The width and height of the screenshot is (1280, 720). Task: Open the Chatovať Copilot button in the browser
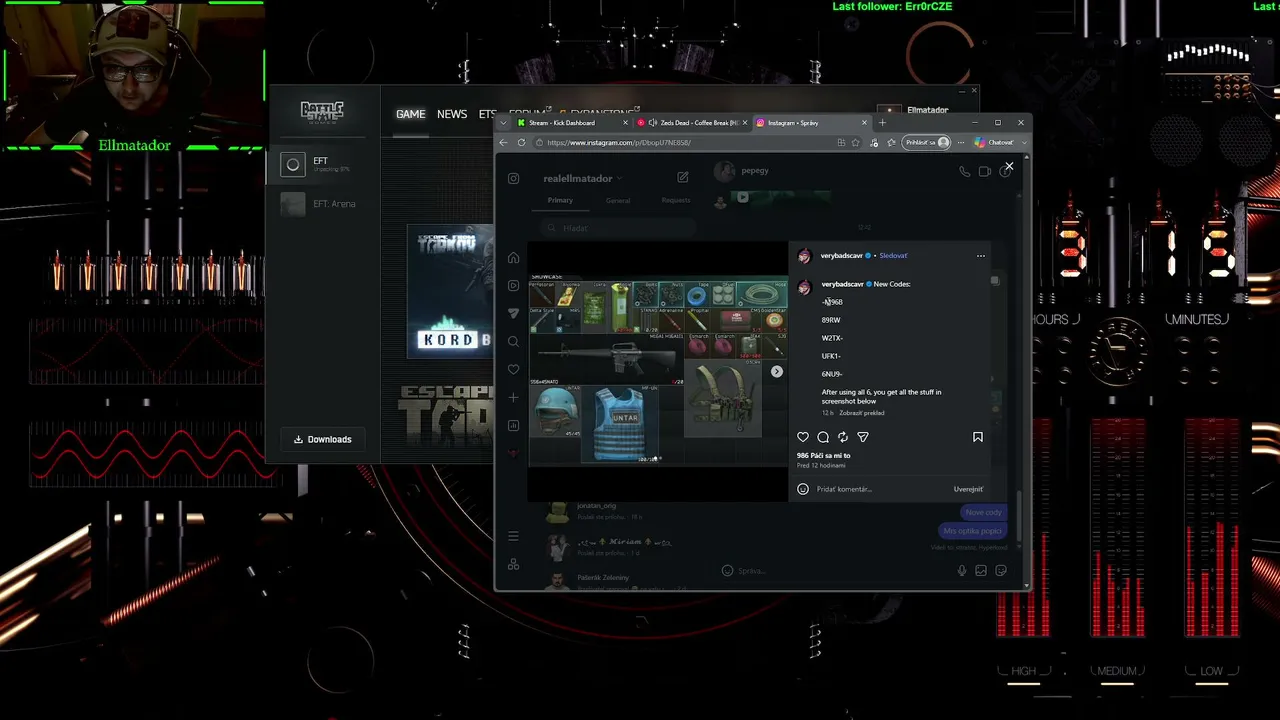[x=994, y=143]
